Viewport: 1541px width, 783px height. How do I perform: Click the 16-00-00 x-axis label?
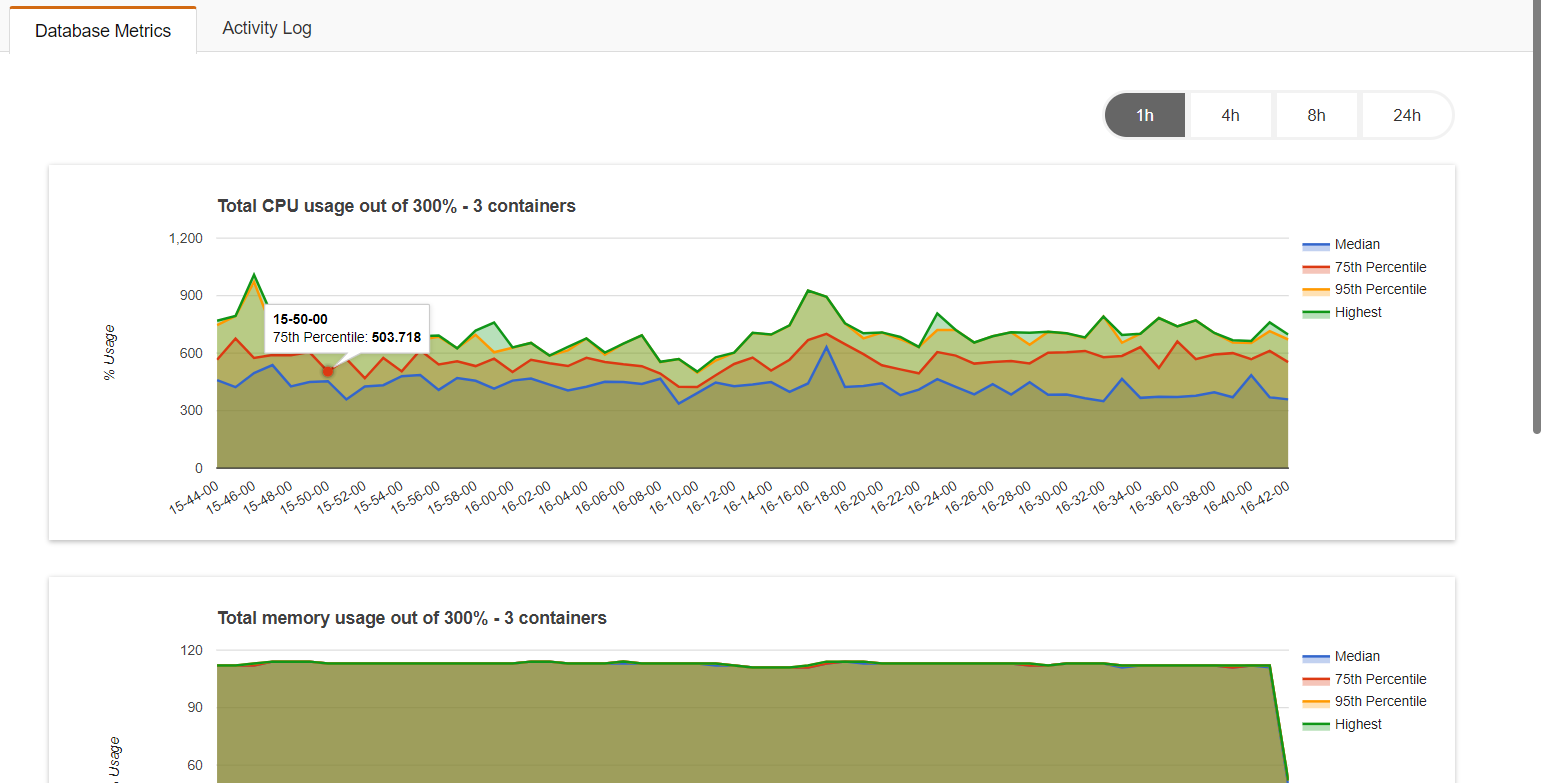click(x=490, y=497)
